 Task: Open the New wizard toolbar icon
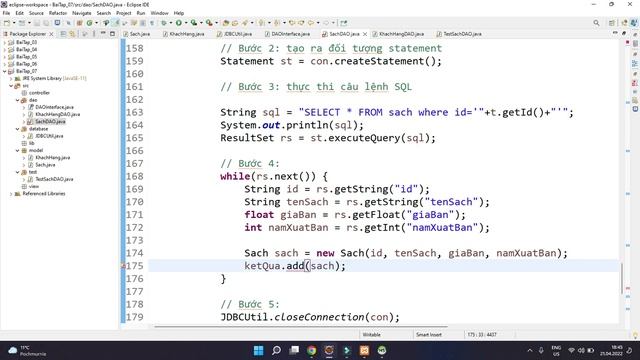7,23
